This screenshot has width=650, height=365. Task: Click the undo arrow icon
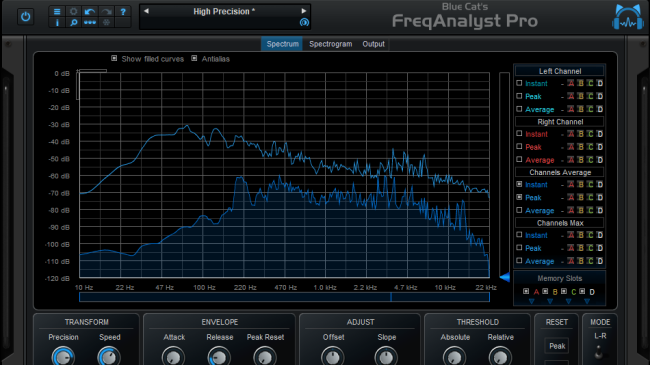pos(90,12)
